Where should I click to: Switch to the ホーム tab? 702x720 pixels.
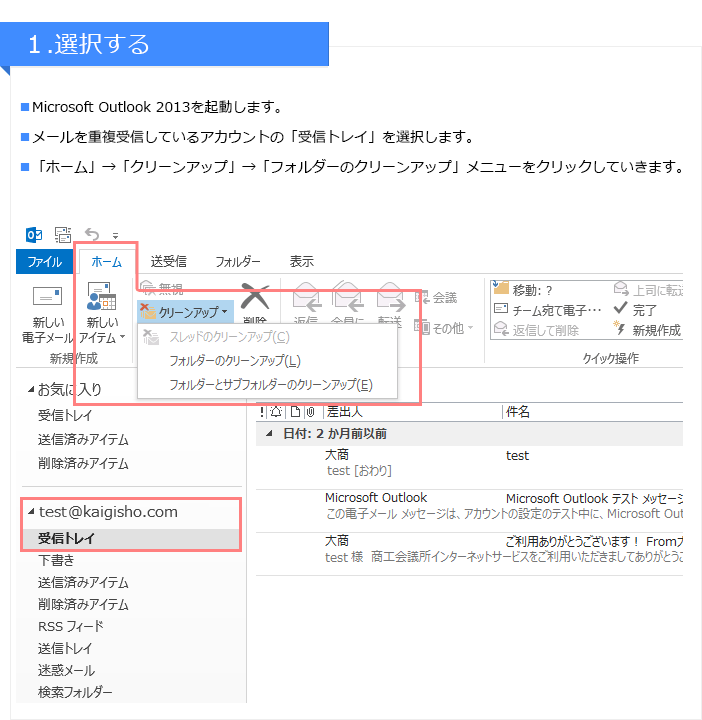[107, 262]
